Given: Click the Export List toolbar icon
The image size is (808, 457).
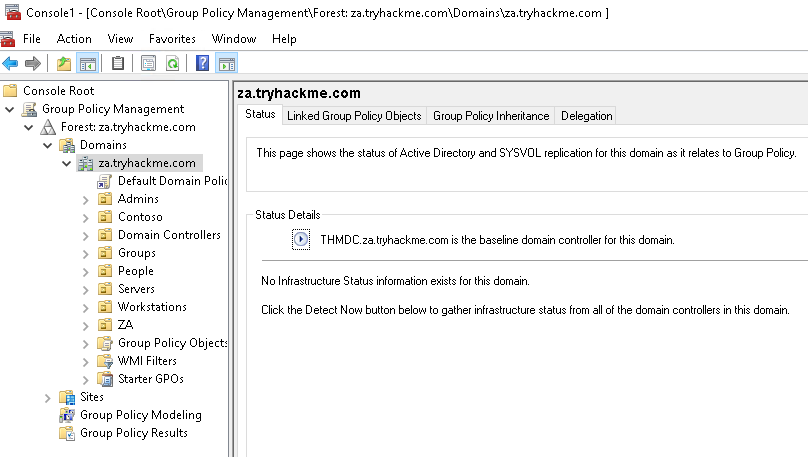Looking at the screenshot, I should click(x=148, y=64).
